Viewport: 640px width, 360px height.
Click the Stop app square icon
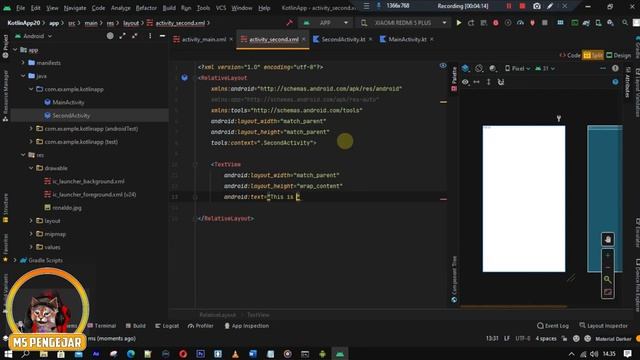point(544,23)
